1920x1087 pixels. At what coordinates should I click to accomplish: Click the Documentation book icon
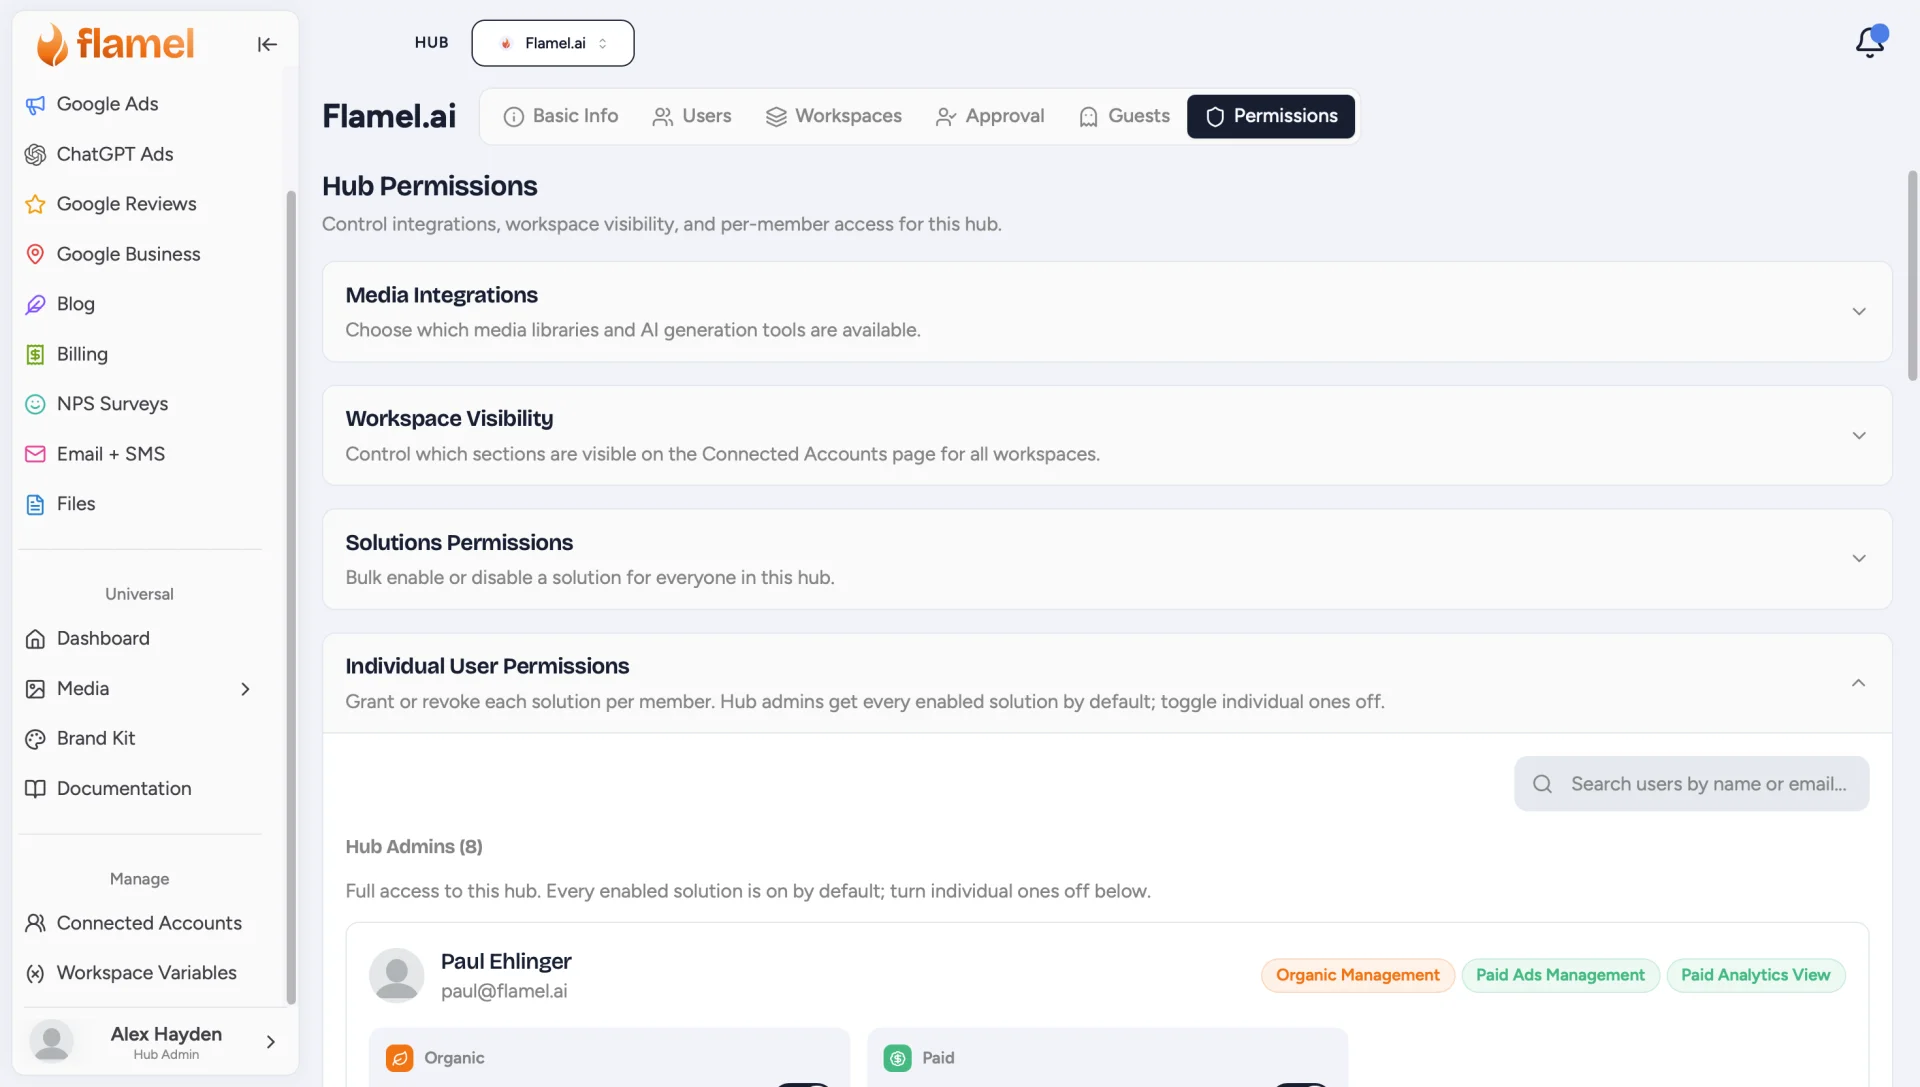coord(35,789)
